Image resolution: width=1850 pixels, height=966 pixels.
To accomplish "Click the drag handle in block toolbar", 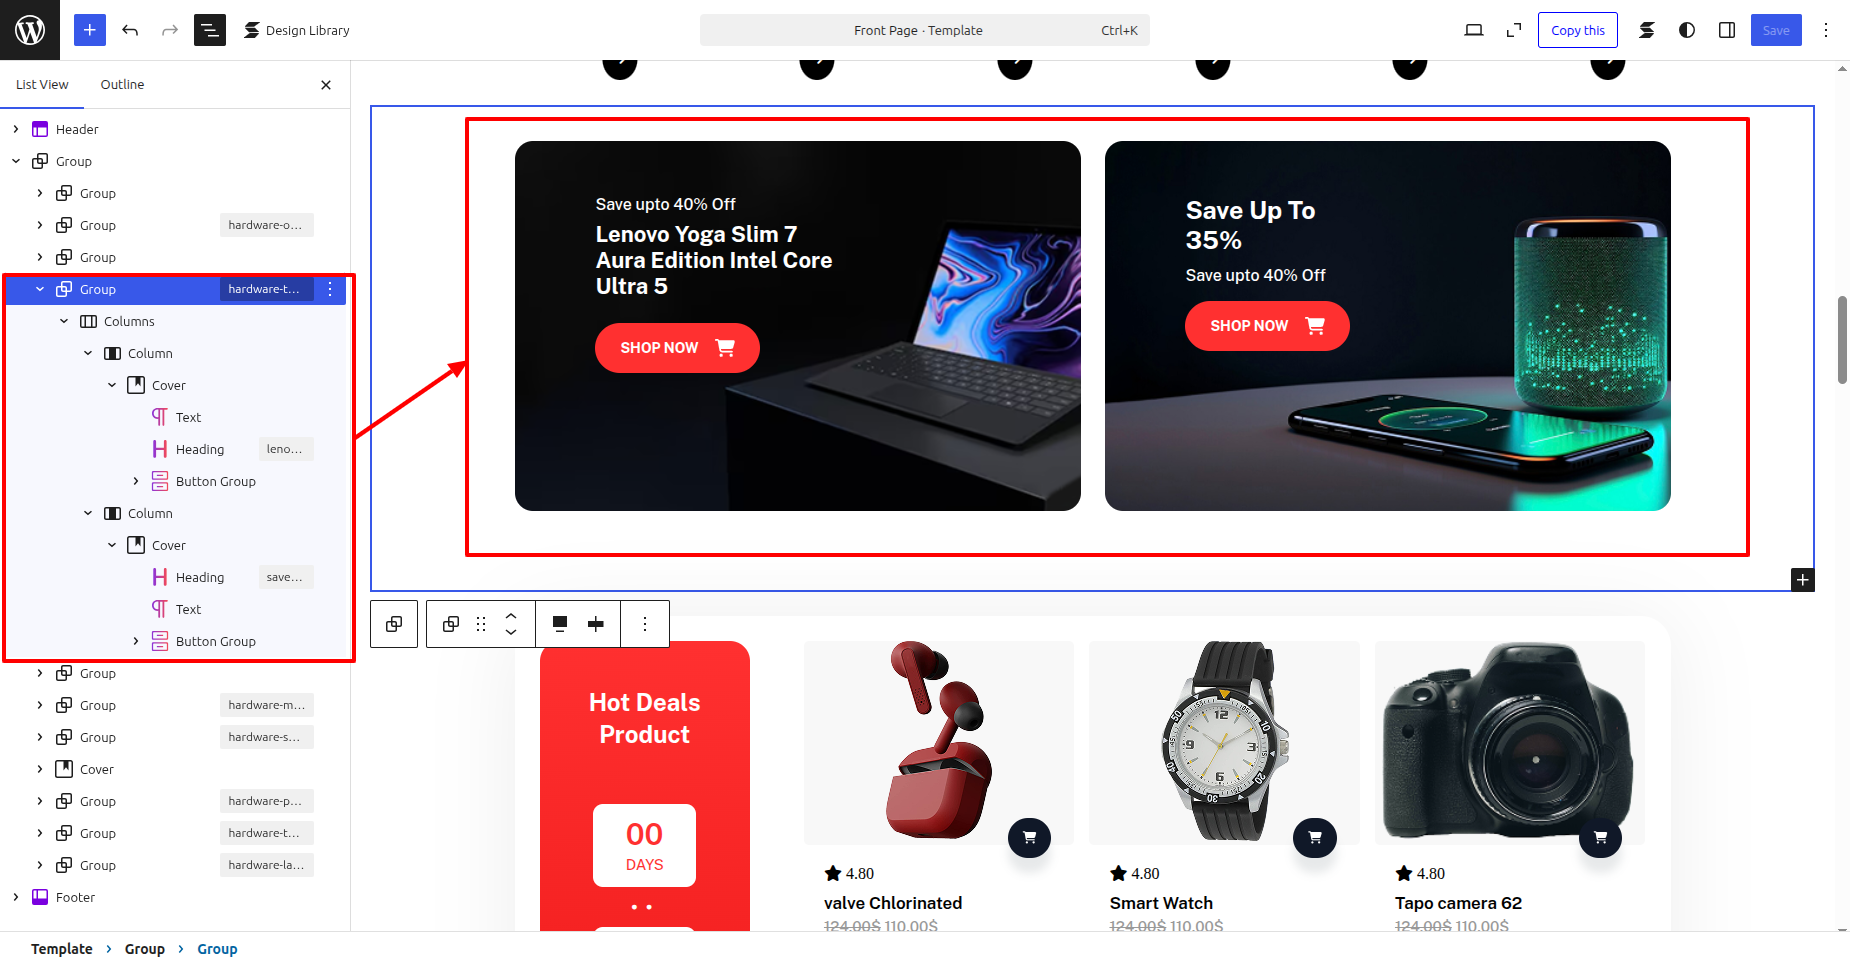I will pos(481,624).
